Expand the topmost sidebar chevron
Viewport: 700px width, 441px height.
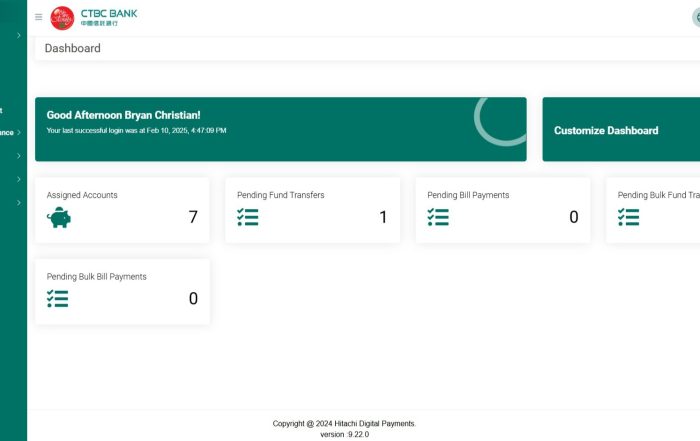click(19, 35)
